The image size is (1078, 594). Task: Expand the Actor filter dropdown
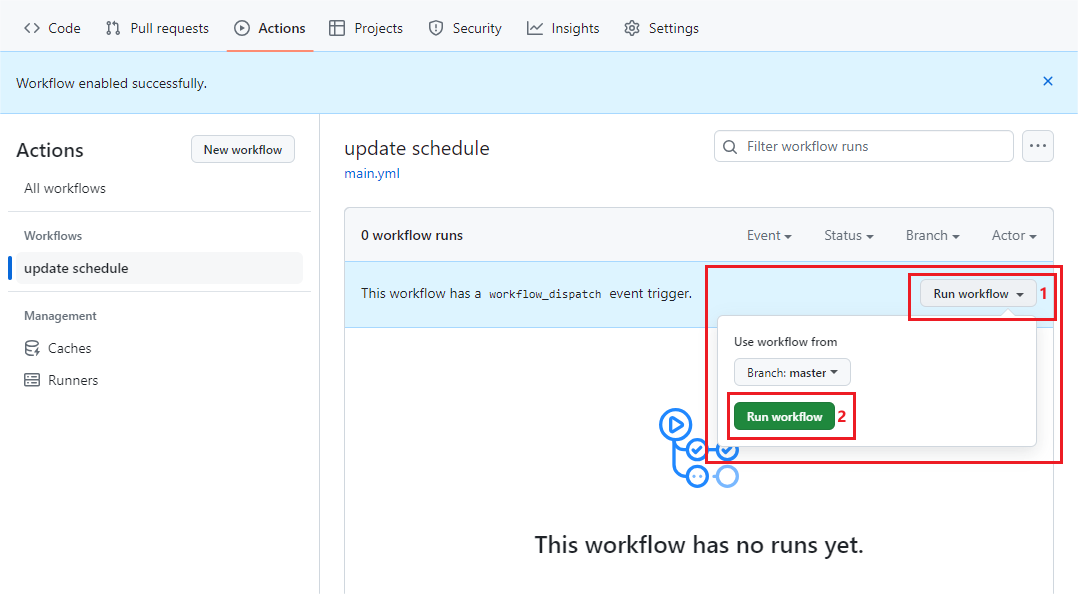pyautogui.click(x=1013, y=235)
